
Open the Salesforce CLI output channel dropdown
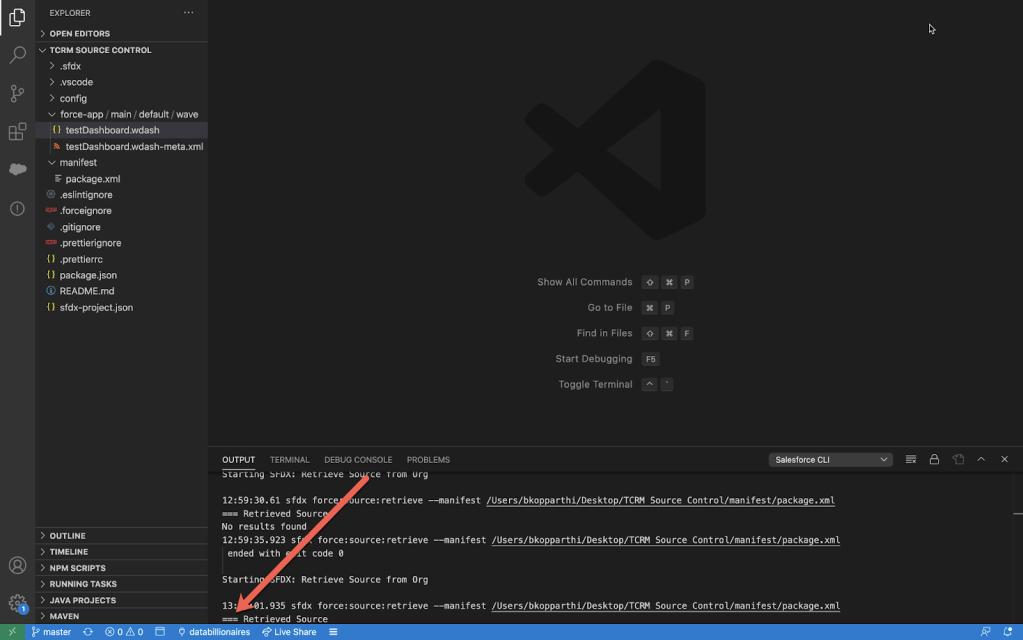[831, 460]
